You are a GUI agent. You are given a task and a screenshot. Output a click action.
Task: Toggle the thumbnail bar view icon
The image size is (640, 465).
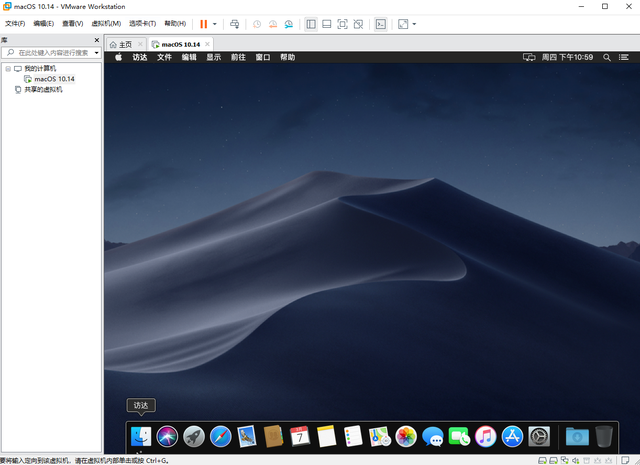[x=327, y=24]
